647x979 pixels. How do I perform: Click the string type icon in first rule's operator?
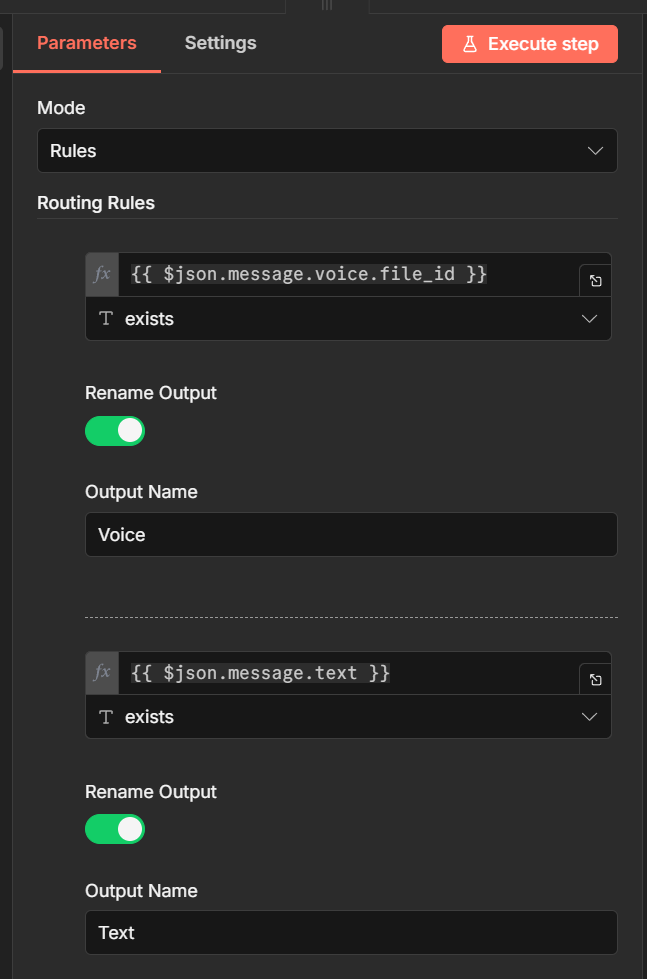[x=106, y=319]
